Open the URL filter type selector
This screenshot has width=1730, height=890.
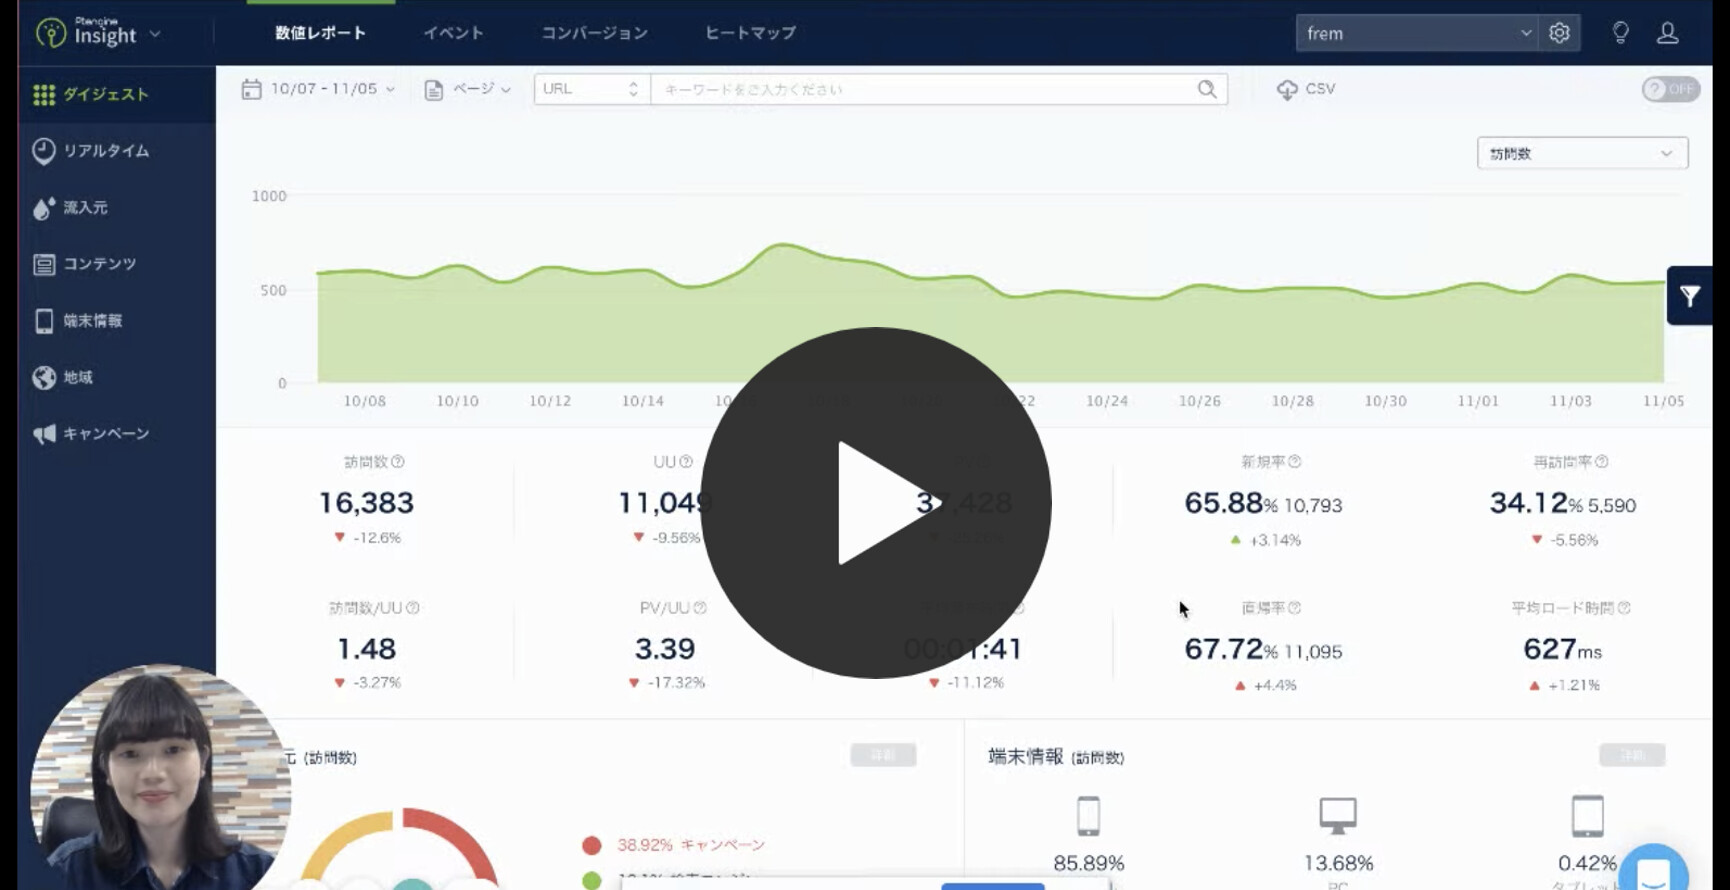pyautogui.click(x=591, y=89)
